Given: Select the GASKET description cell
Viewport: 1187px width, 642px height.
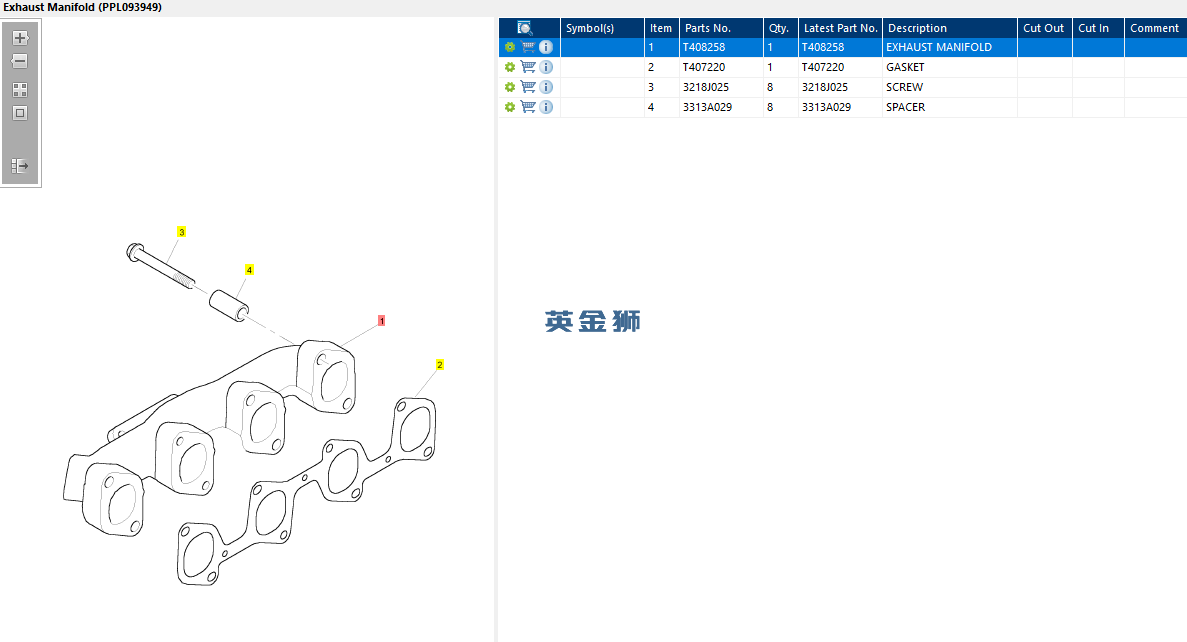Looking at the screenshot, I should [949, 67].
